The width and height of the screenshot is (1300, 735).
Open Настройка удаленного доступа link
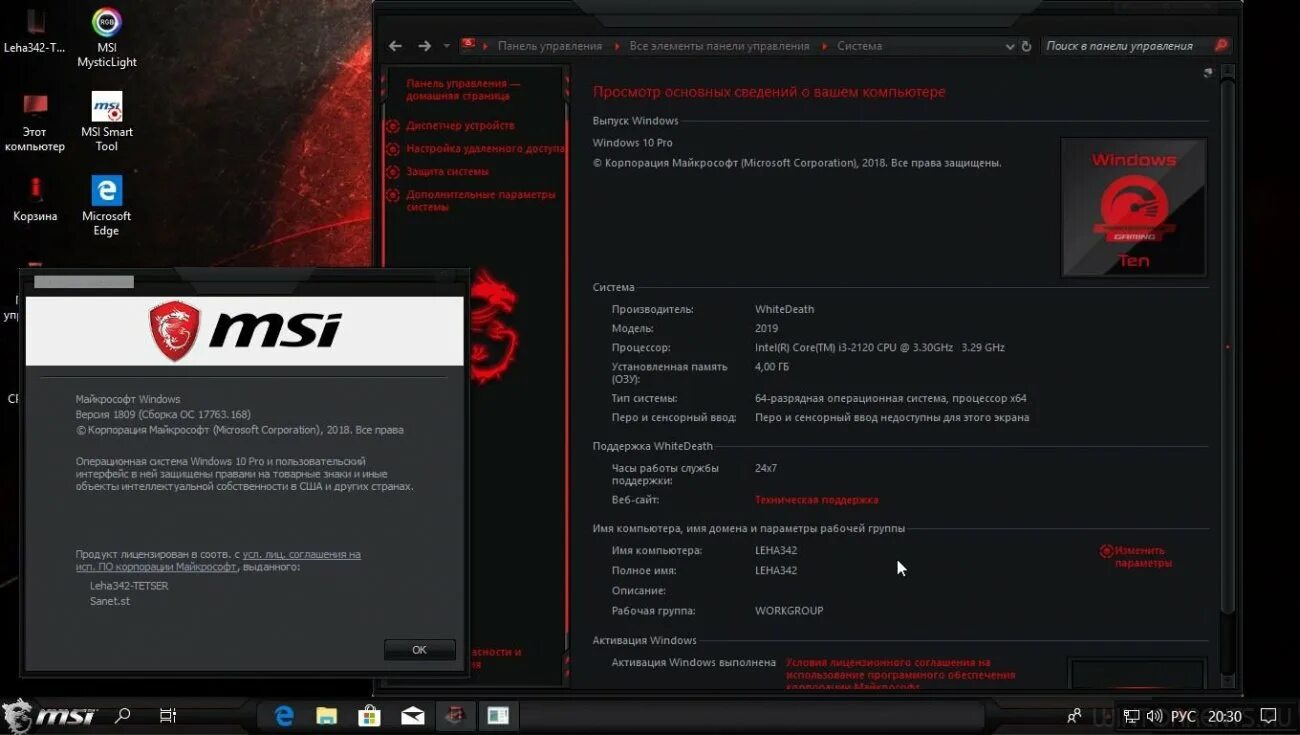[486, 149]
